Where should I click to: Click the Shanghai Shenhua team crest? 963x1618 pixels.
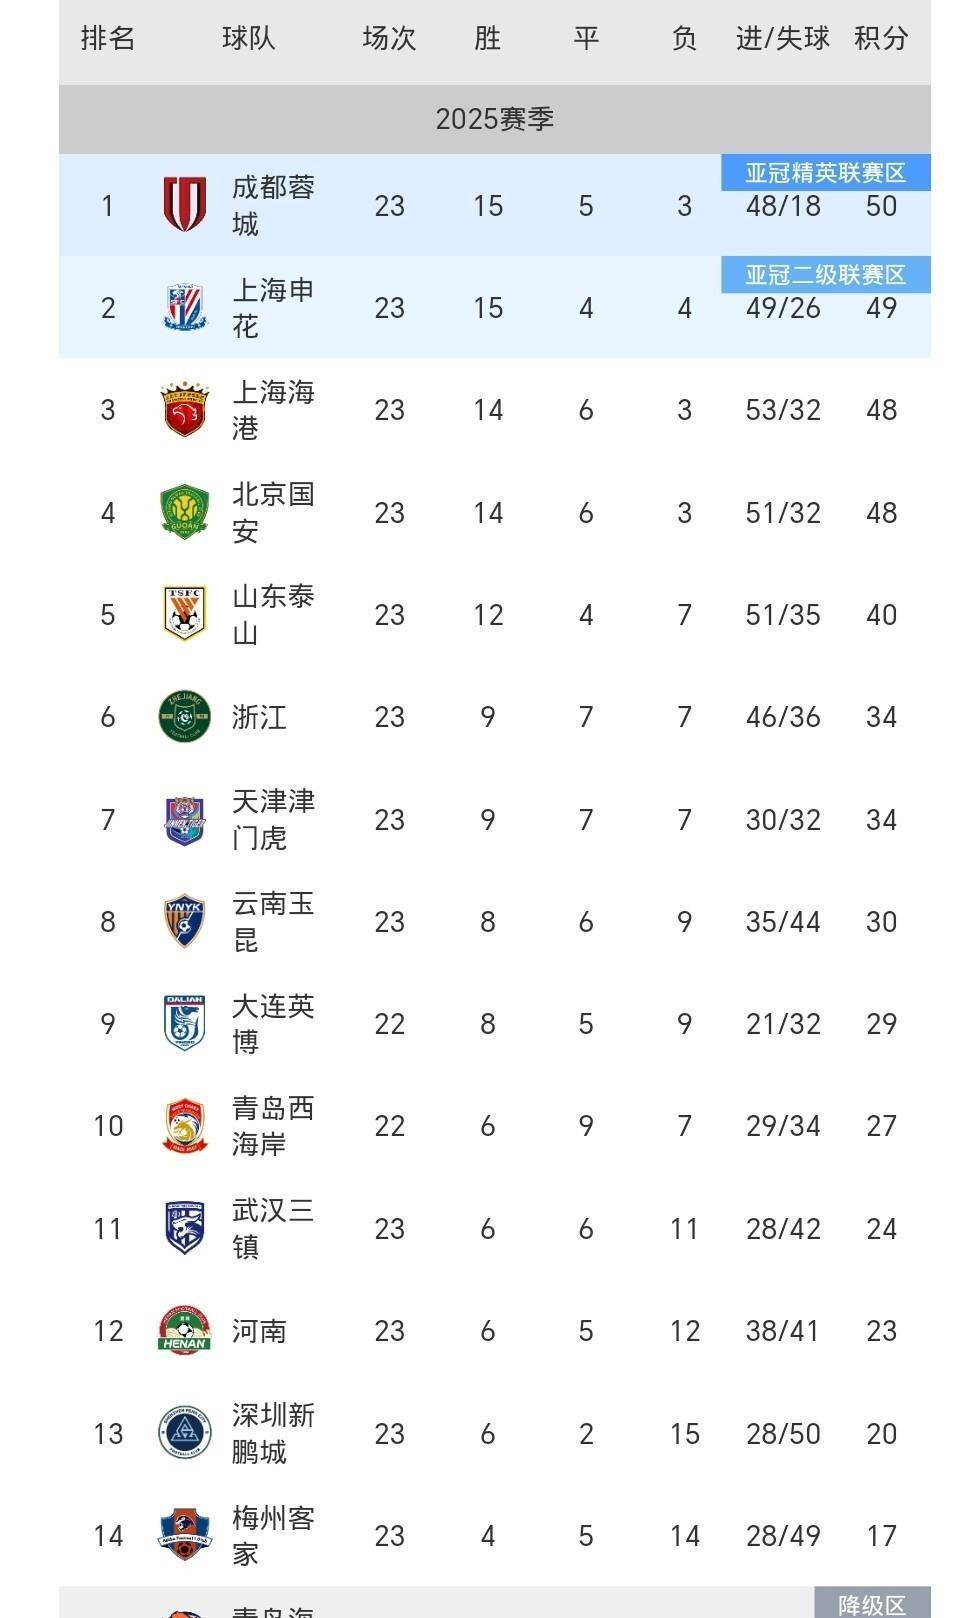185,307
